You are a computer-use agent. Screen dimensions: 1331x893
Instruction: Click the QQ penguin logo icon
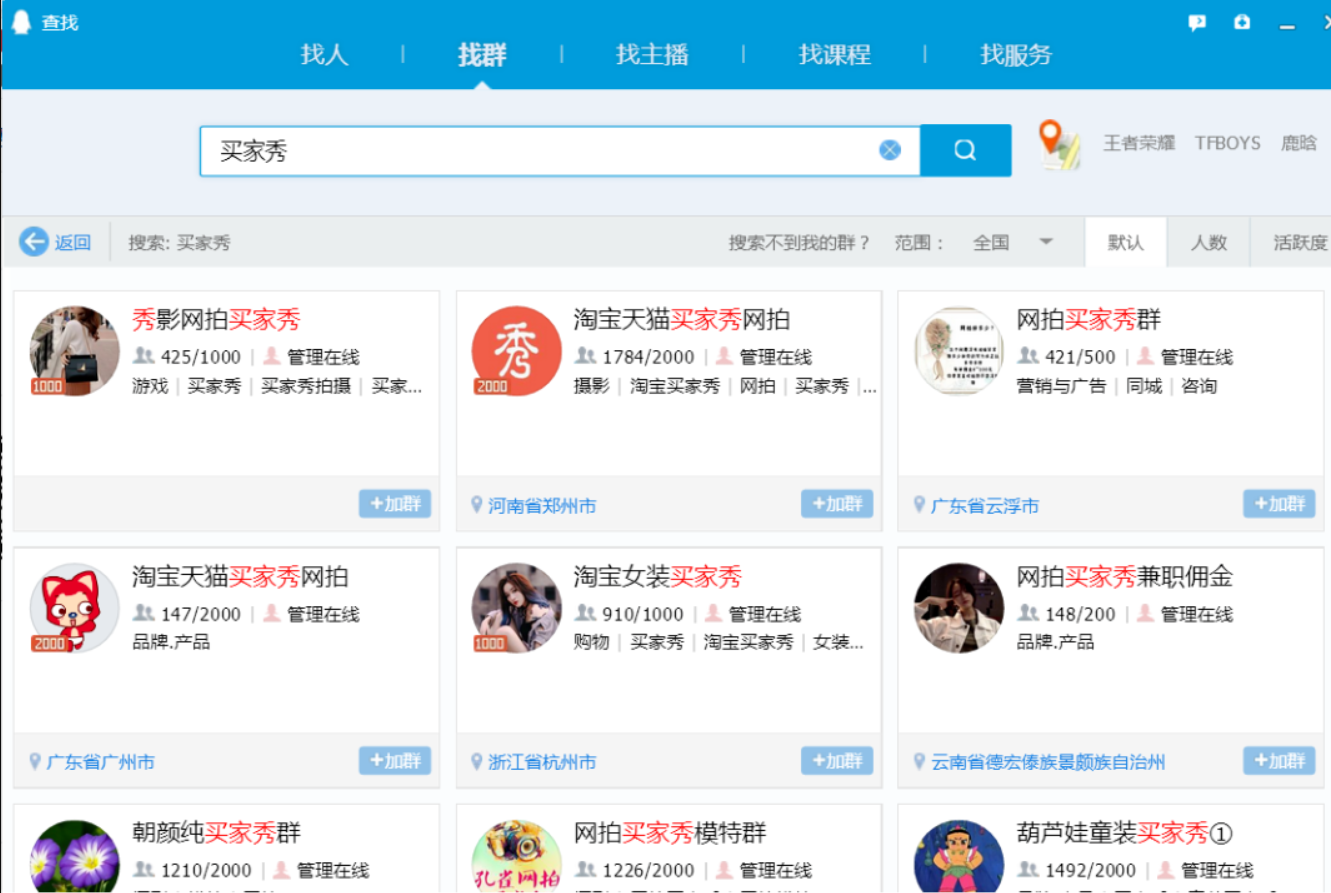point(20,22)
